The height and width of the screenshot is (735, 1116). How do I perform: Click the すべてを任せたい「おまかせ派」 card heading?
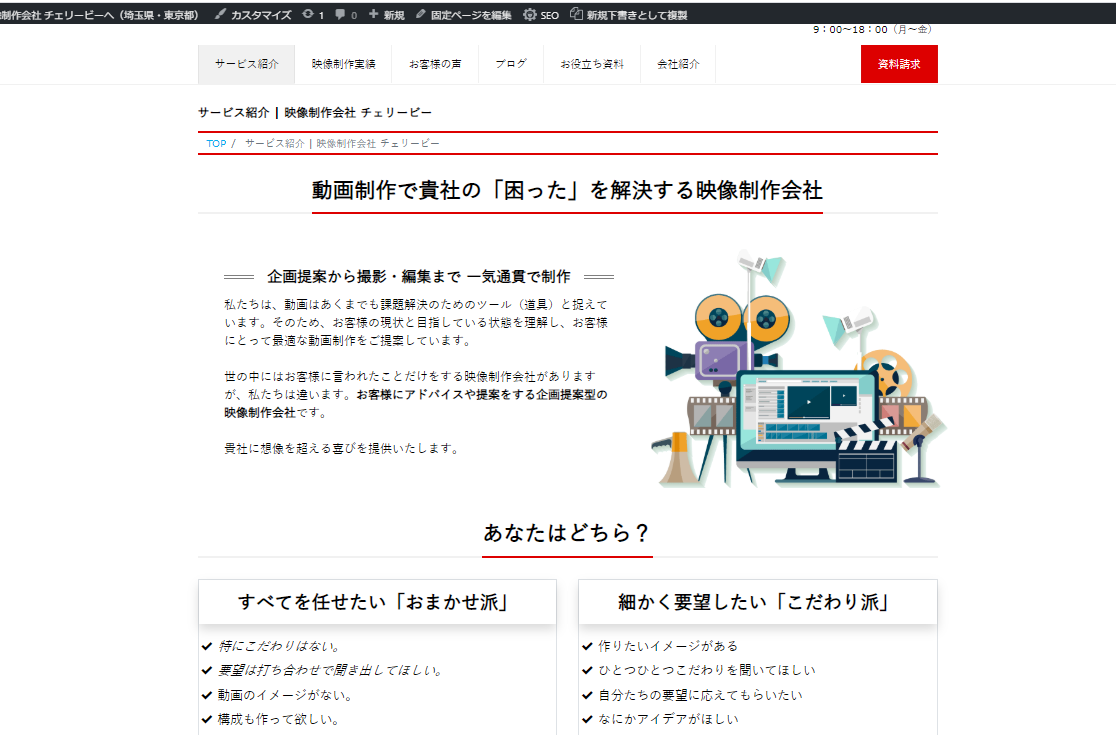376,602
